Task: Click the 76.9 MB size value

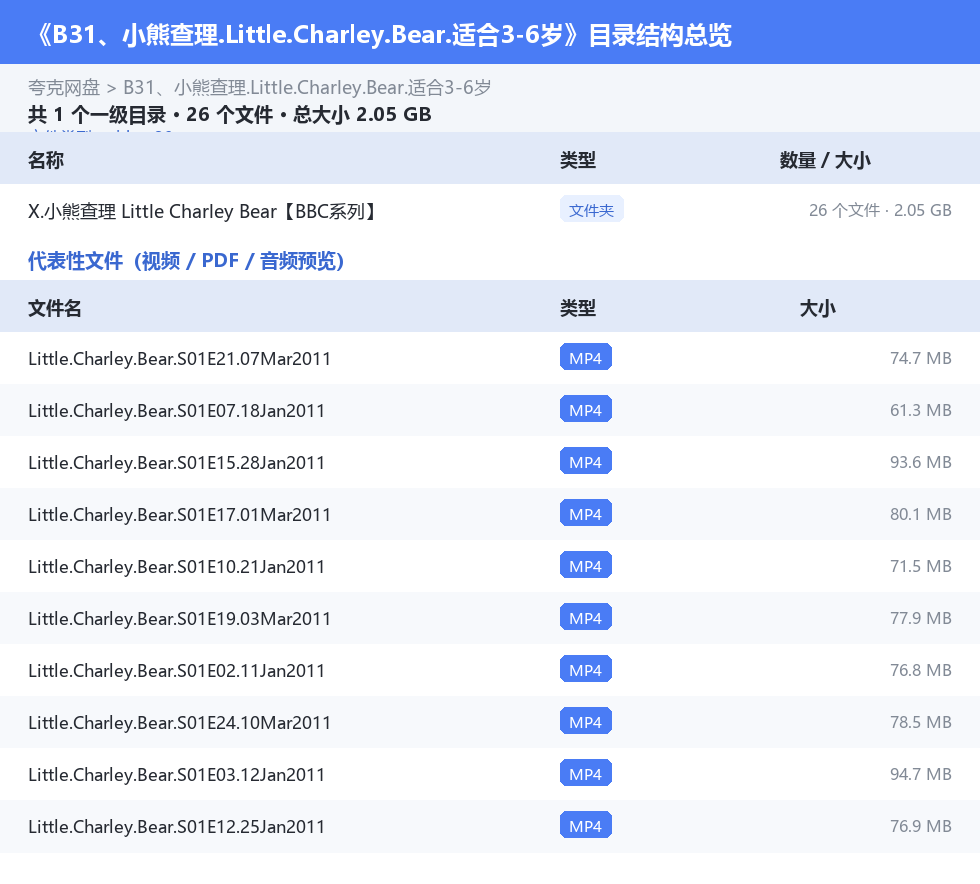Action: (921, 825)
